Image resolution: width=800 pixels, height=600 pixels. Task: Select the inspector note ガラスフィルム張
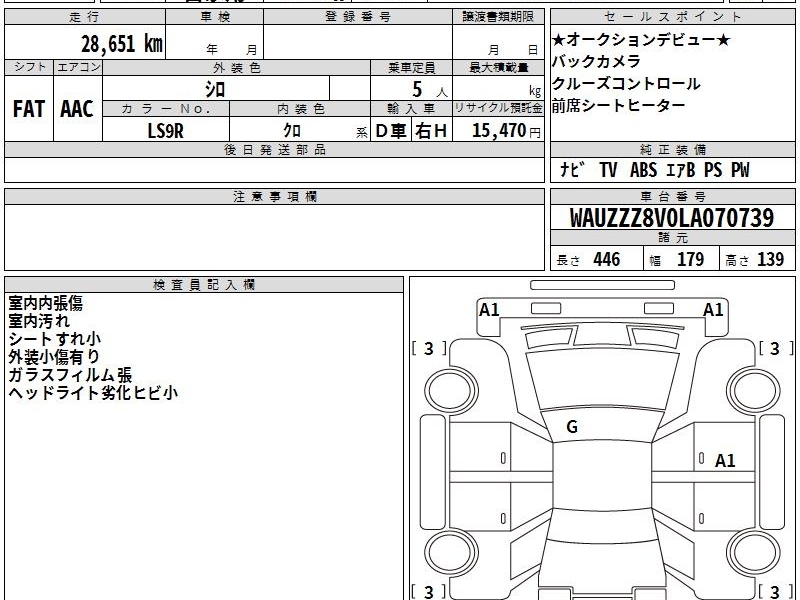70,375
